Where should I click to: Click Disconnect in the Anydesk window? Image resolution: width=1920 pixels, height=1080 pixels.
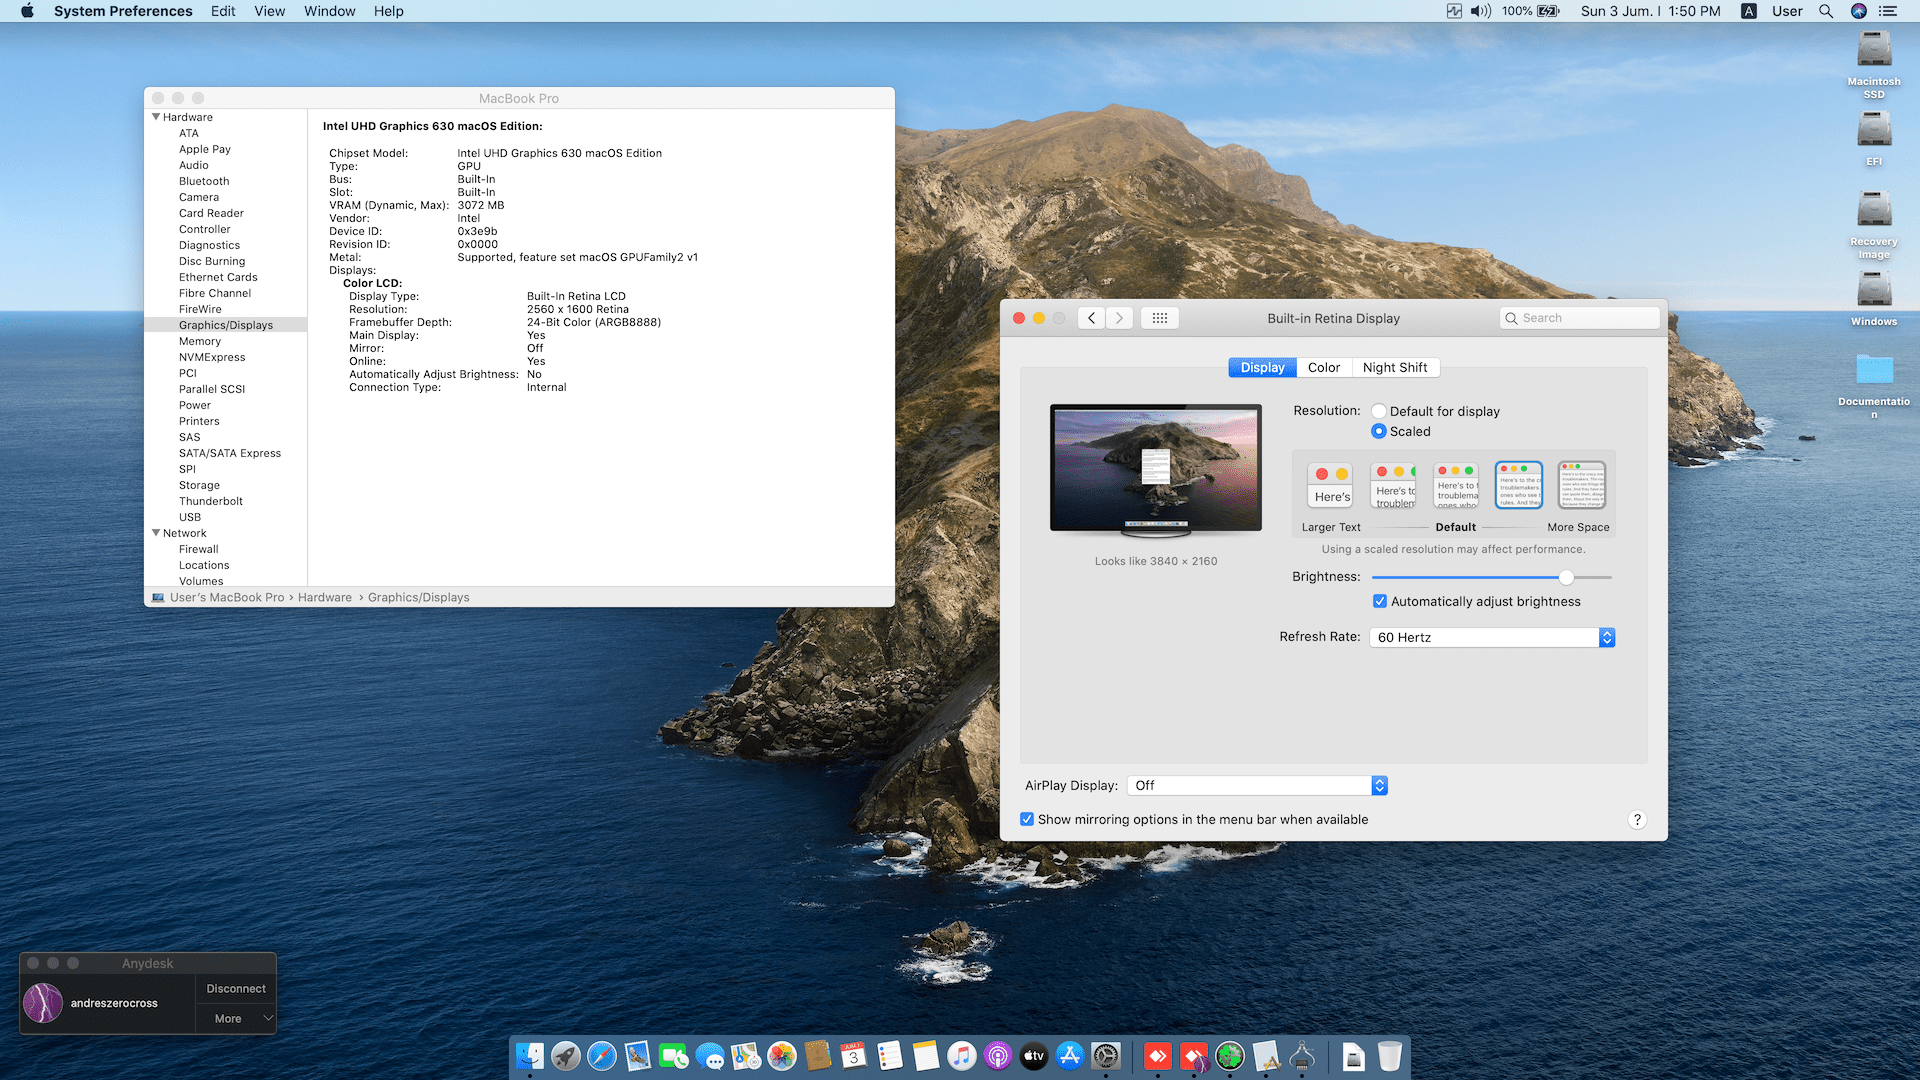tap(236, 989)
